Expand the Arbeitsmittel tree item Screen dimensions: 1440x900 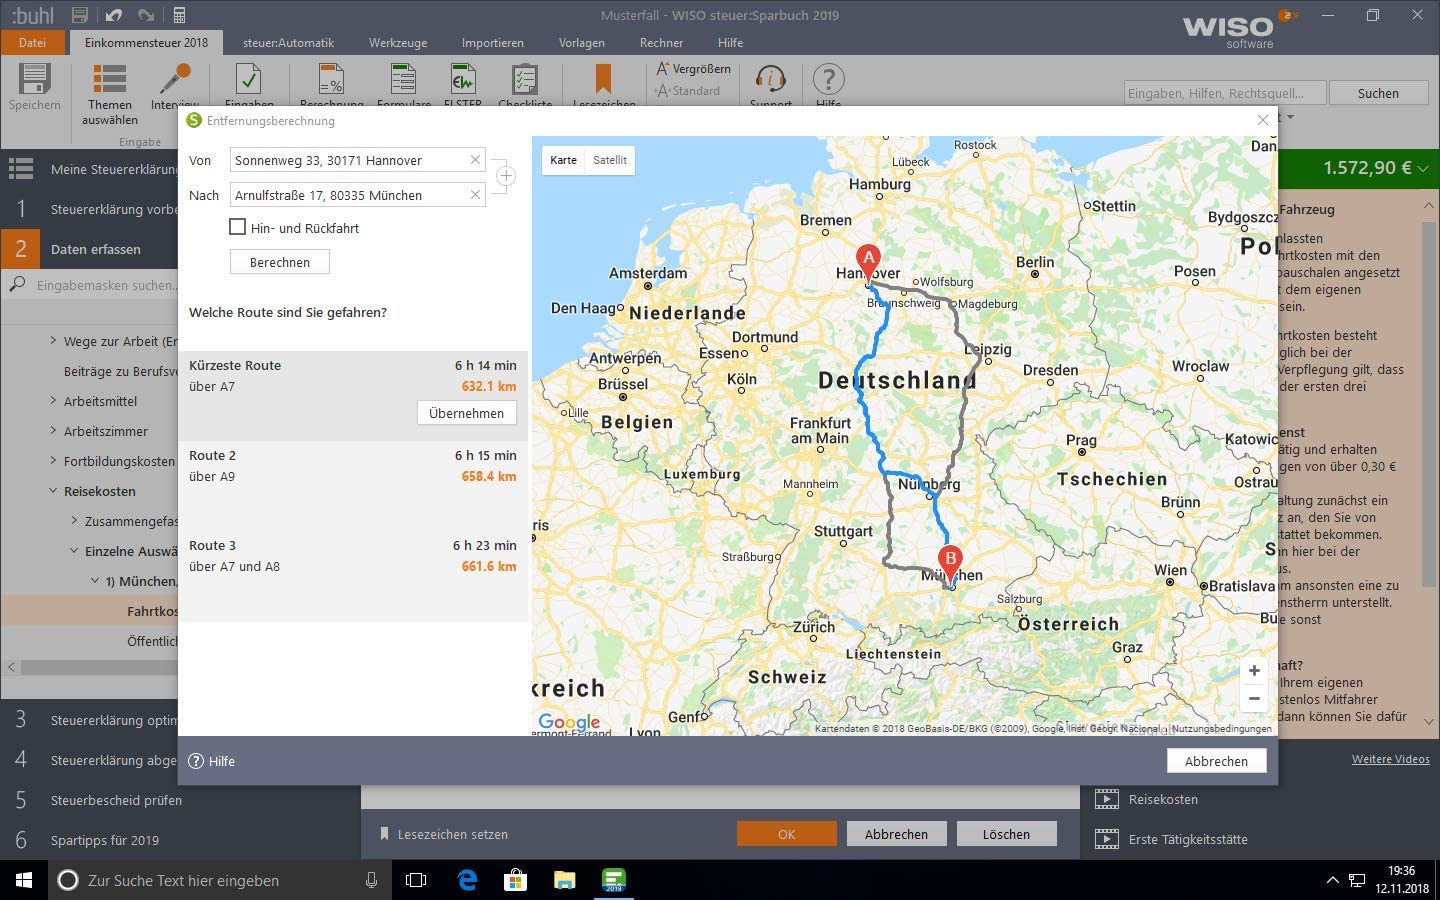click(53, 401)
